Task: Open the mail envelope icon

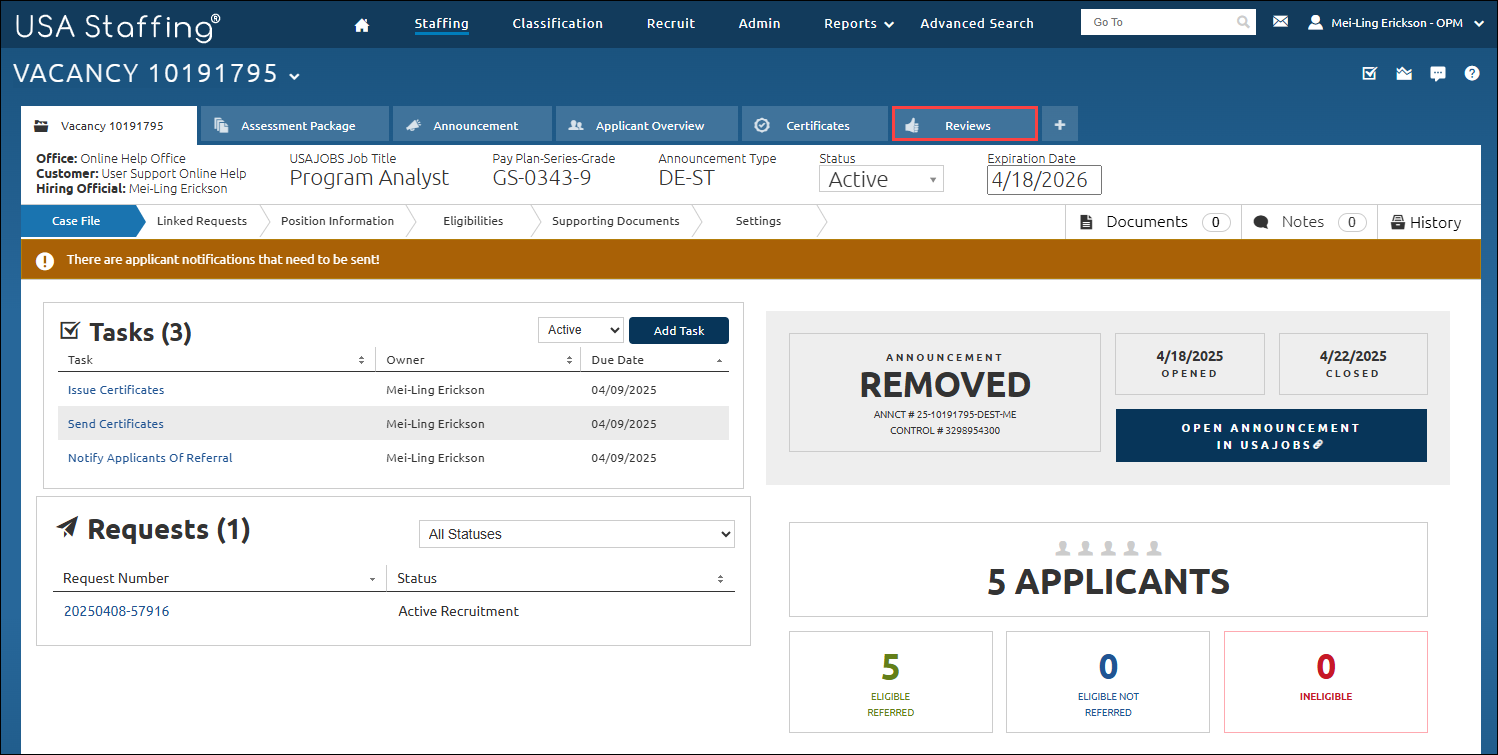Action: click(x=1280, y=21)
